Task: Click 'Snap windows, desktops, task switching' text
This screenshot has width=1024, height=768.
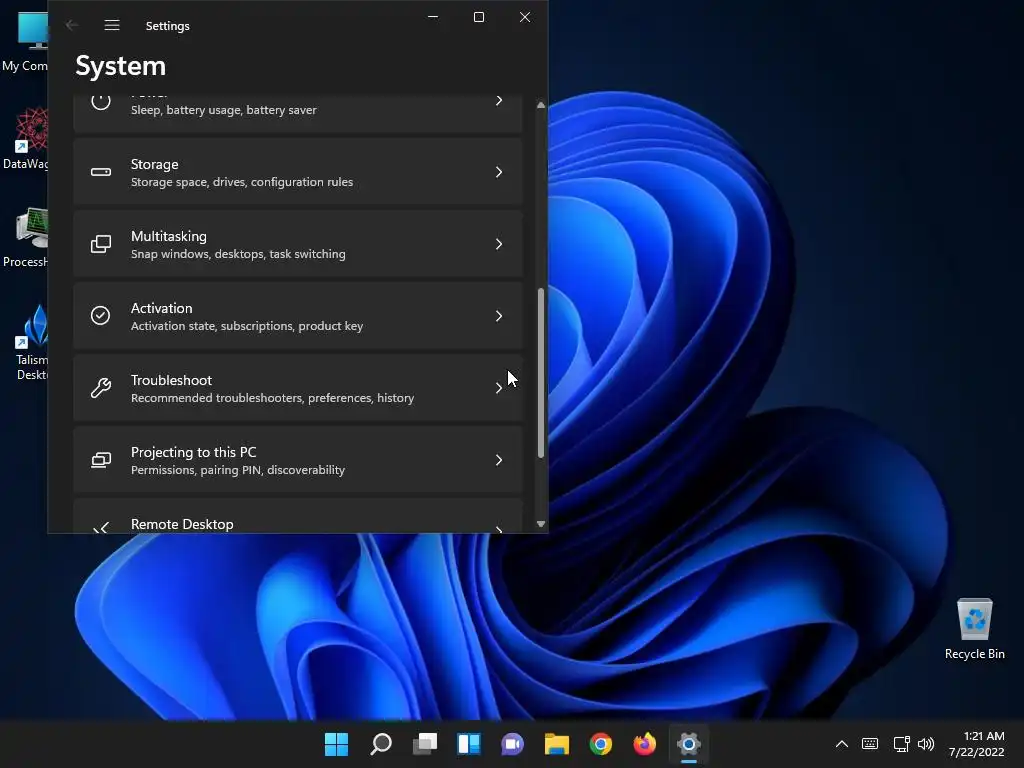Action: coord(238,253)
